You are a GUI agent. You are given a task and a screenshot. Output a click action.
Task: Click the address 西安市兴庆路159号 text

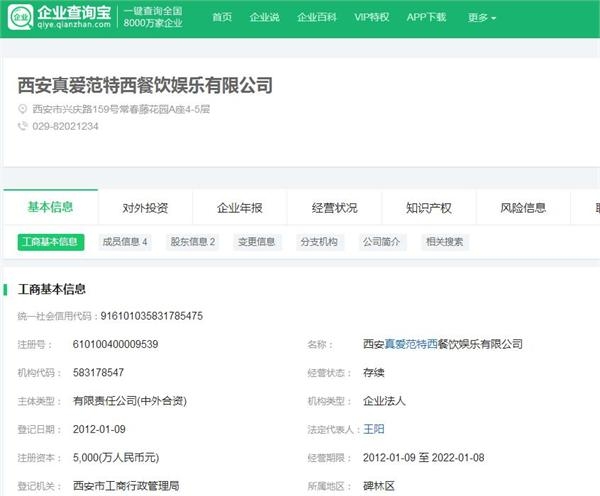pyautogui.click(x=121, y=109)
